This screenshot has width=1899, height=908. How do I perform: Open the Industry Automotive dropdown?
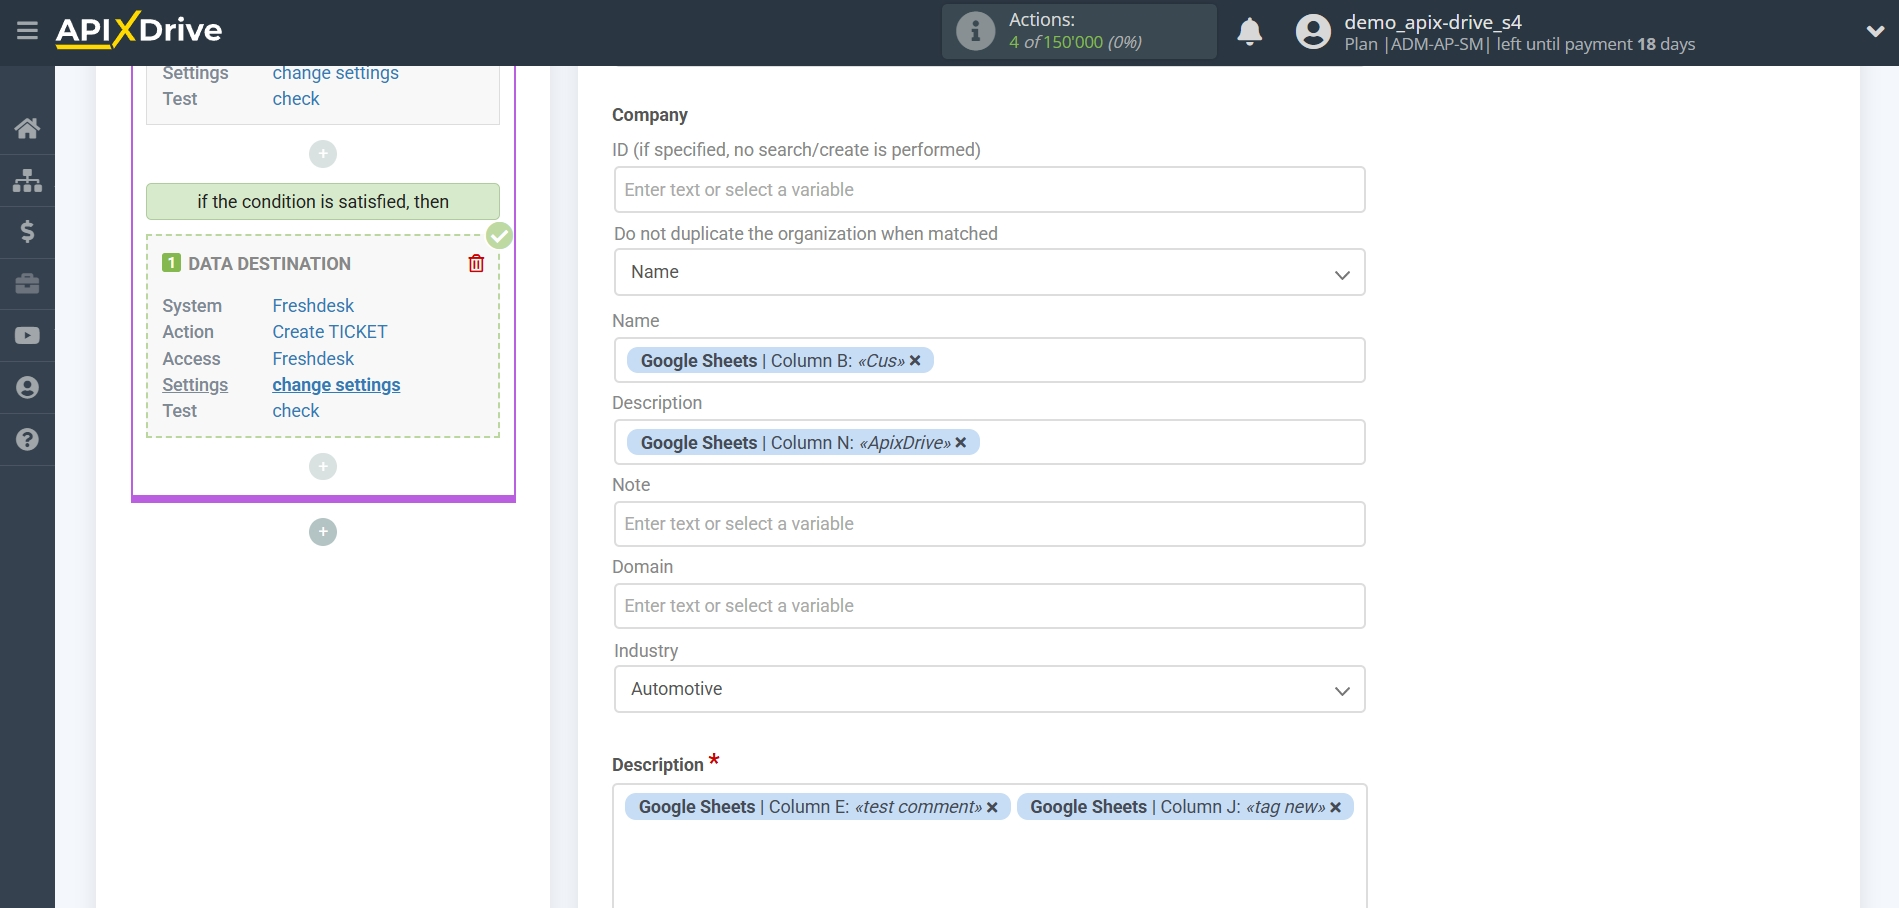click(989, 689)
